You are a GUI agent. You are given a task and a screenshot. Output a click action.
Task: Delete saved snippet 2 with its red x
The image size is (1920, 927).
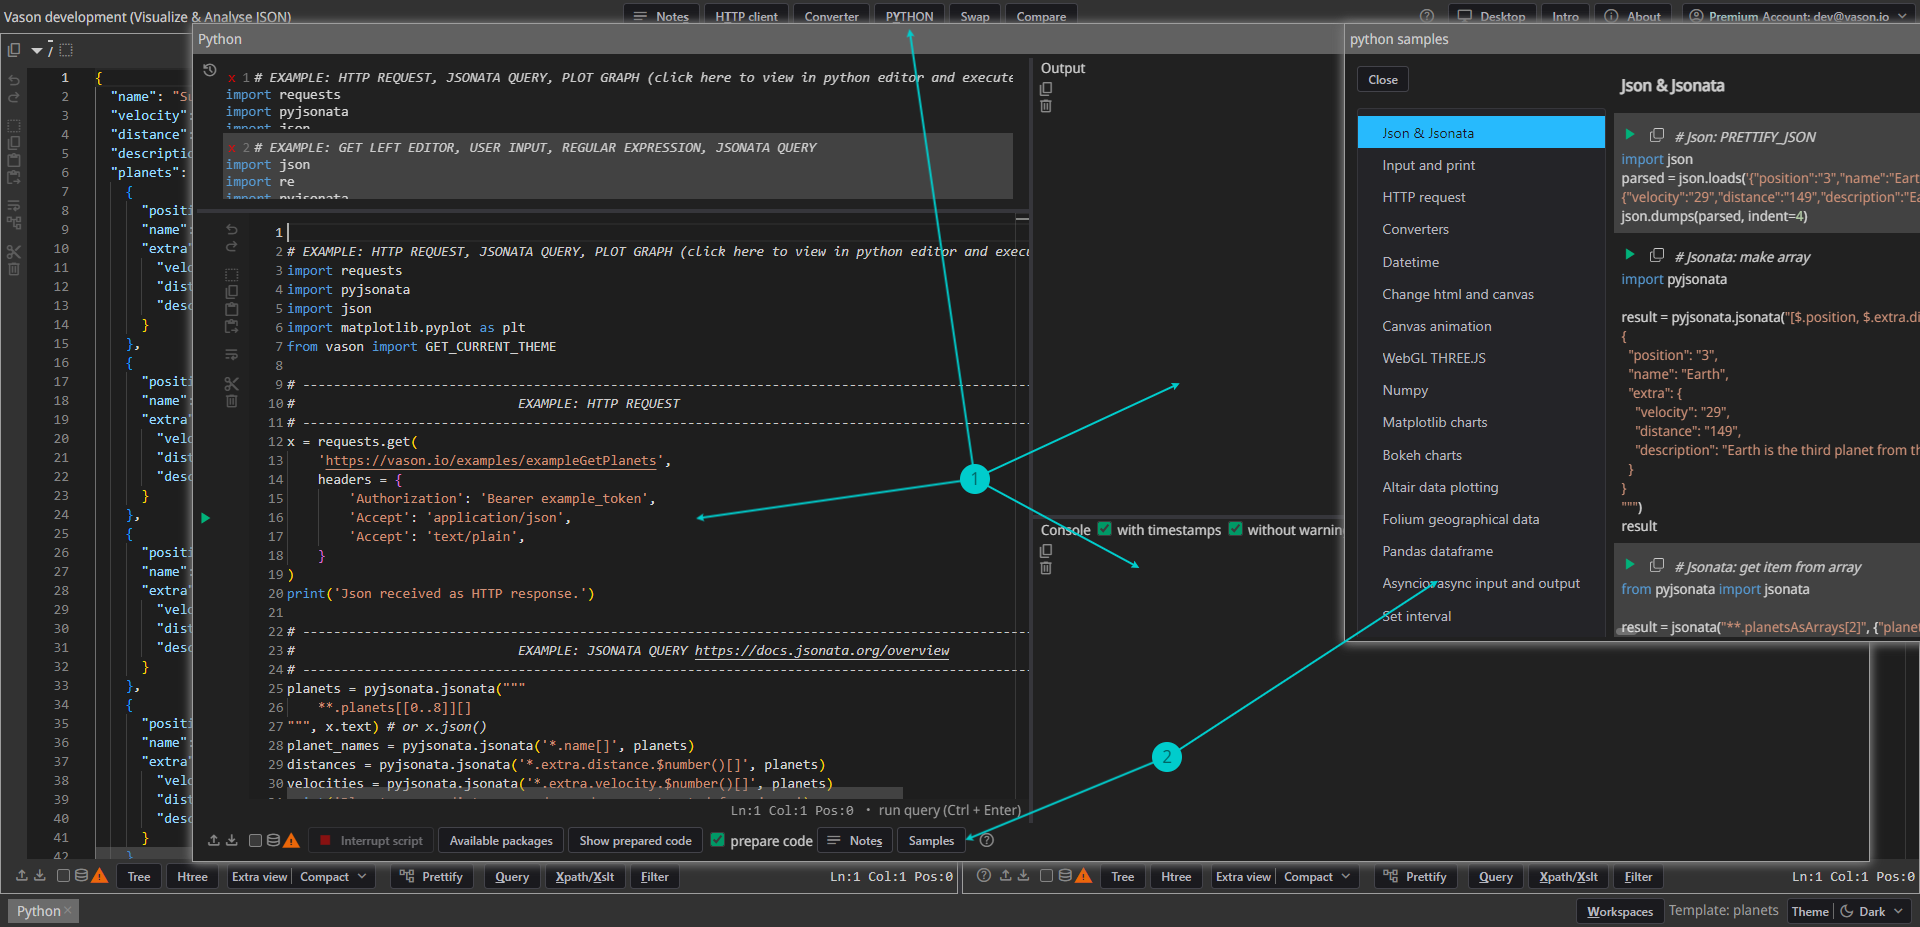click(x=232, y=148)
